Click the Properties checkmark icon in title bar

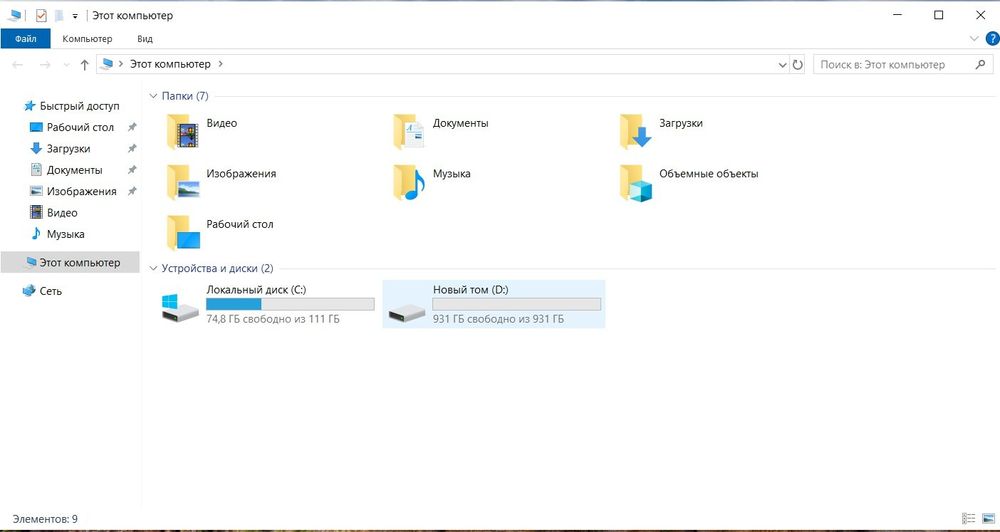tap(41, 15)
